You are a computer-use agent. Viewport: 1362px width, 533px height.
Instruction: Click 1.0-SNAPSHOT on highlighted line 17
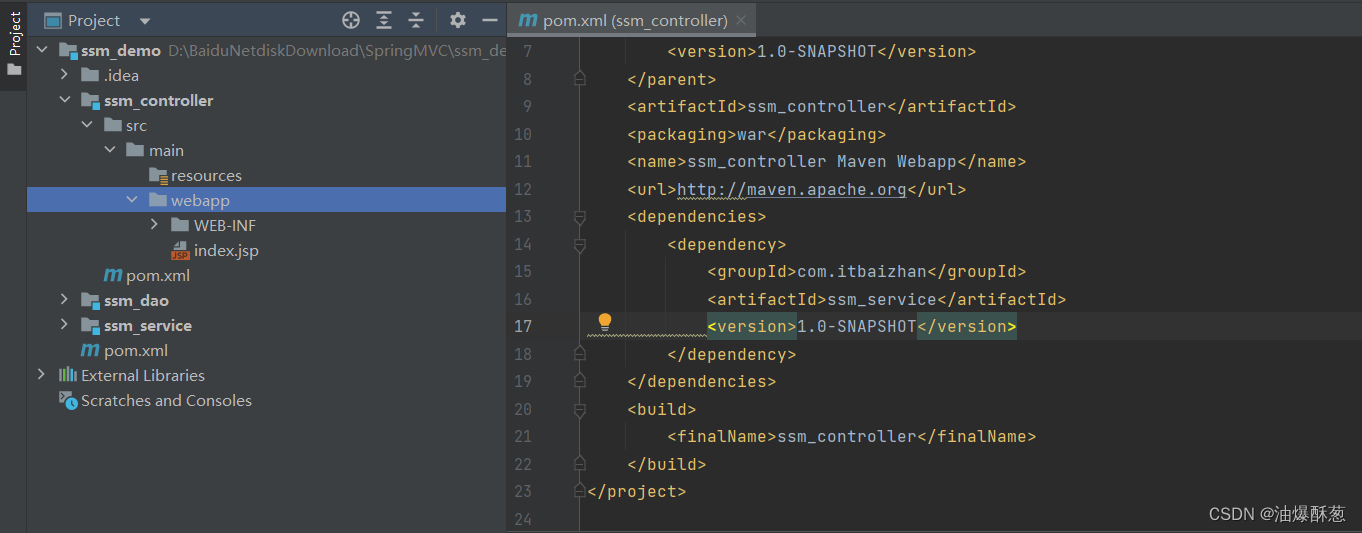point(857,326)
